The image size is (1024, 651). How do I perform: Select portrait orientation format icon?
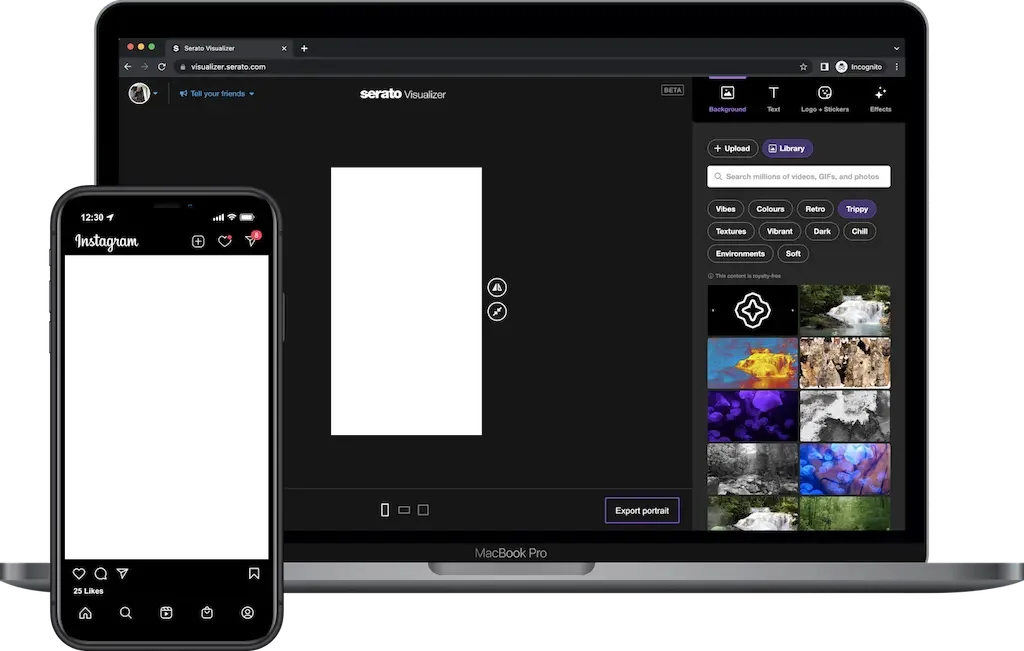coord(385,510)
